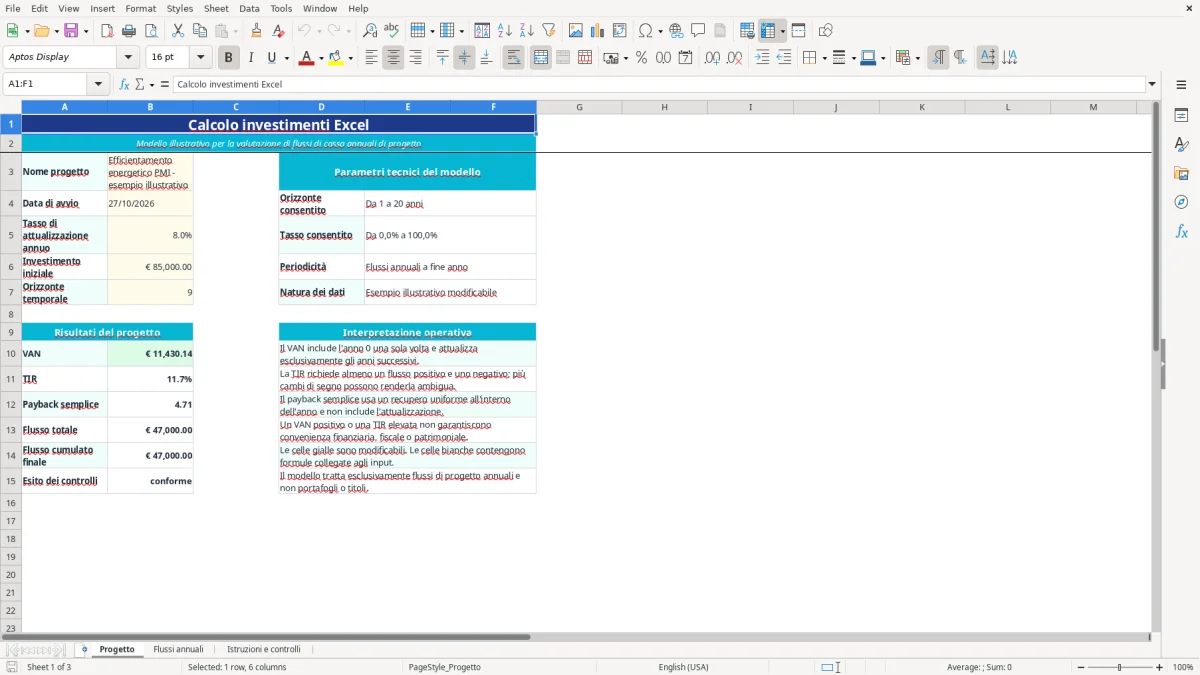1200x675 pixels.
Task: Open Sidebar Settings menu icon
Action: (1181, 84)
